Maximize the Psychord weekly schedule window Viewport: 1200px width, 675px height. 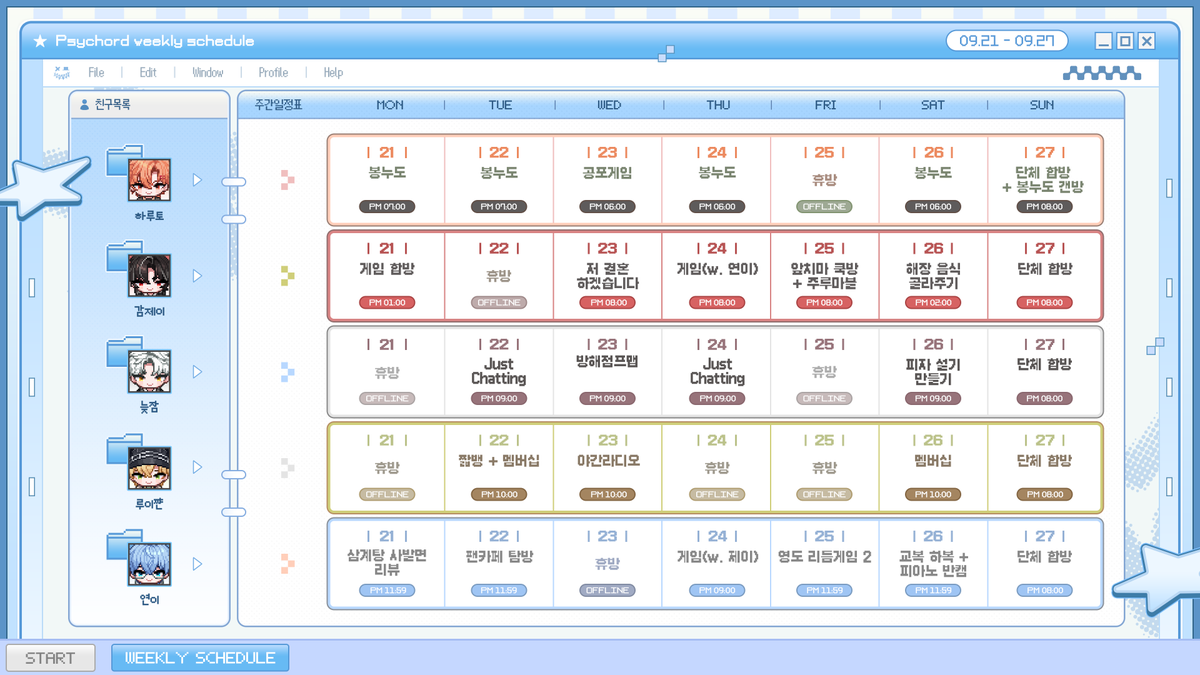(x=1125, y=41)
